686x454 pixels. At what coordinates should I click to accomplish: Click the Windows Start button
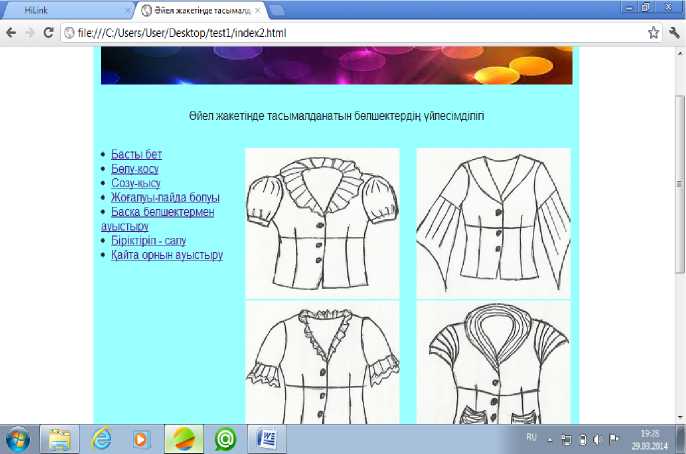tap(18, 439)
